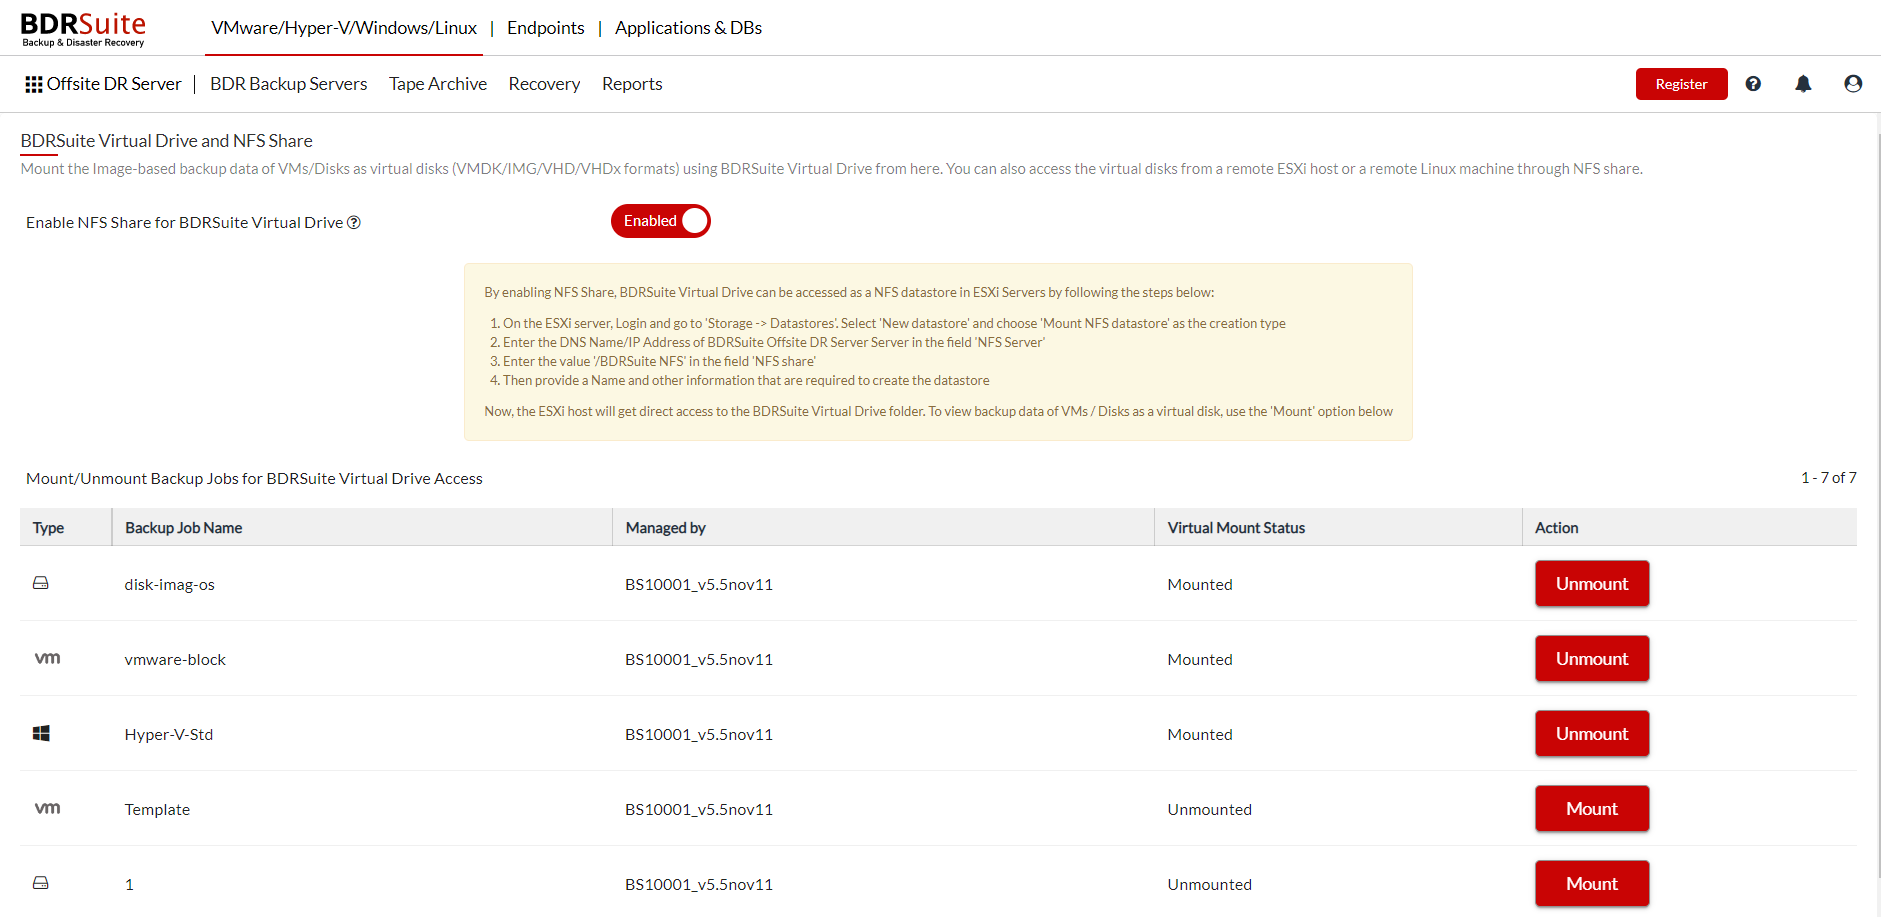Screen dimensions: 1881x917
Task: Click Managed by value in disk-imag-os row
Action: (699, 585)
